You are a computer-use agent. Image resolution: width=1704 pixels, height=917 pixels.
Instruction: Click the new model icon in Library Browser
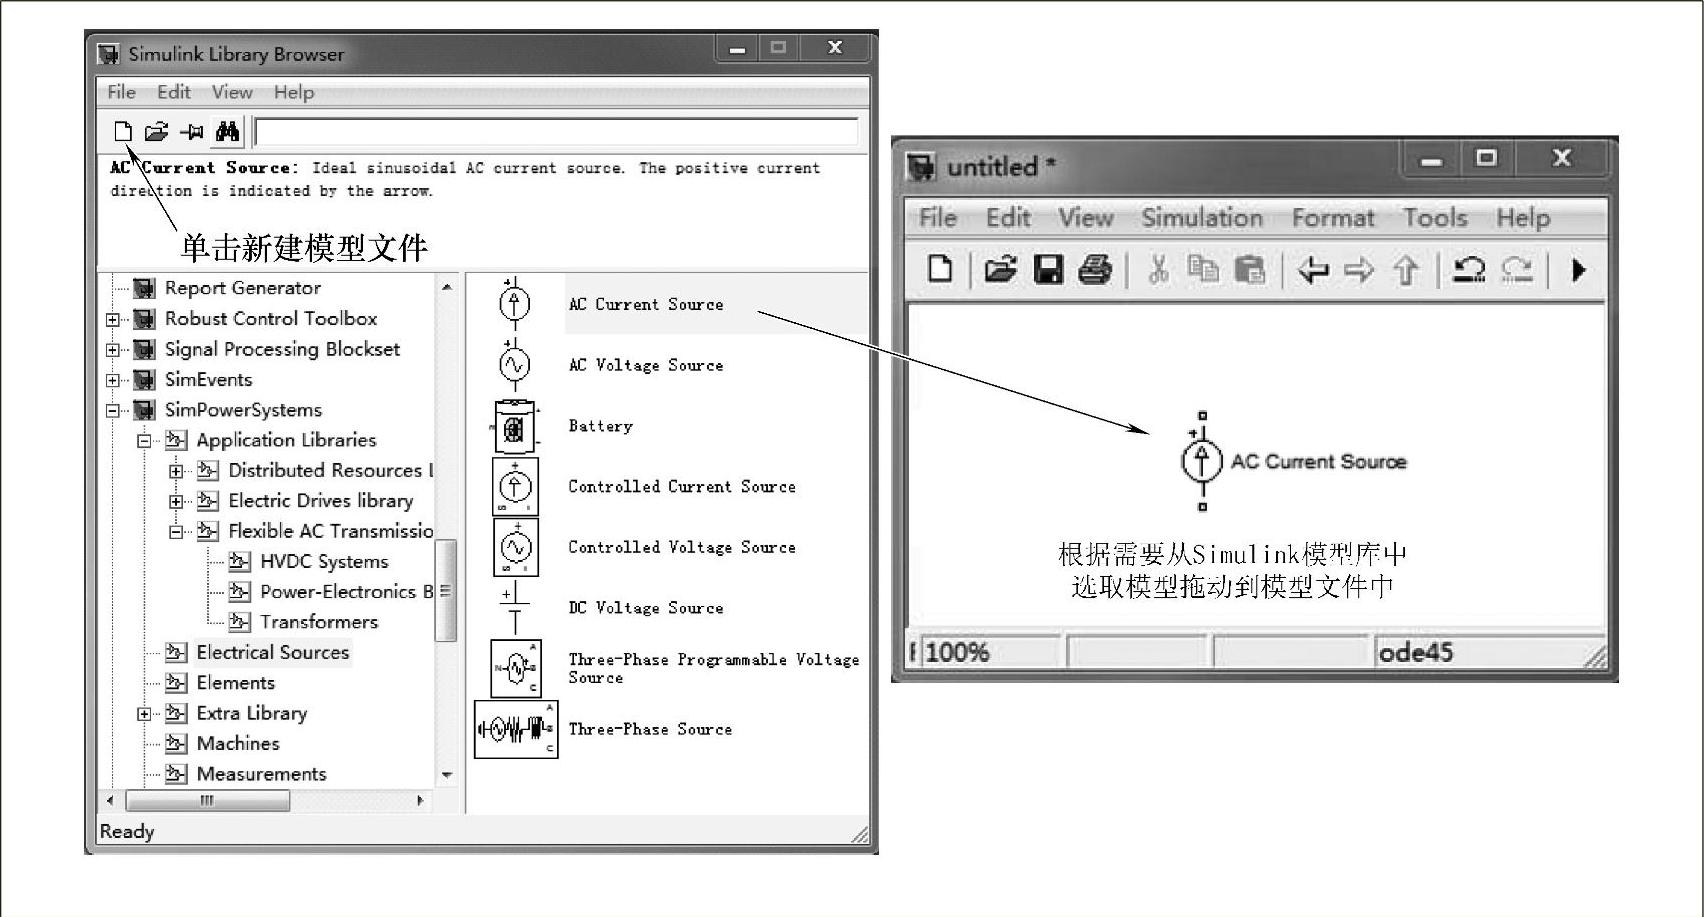pos(122,131)
